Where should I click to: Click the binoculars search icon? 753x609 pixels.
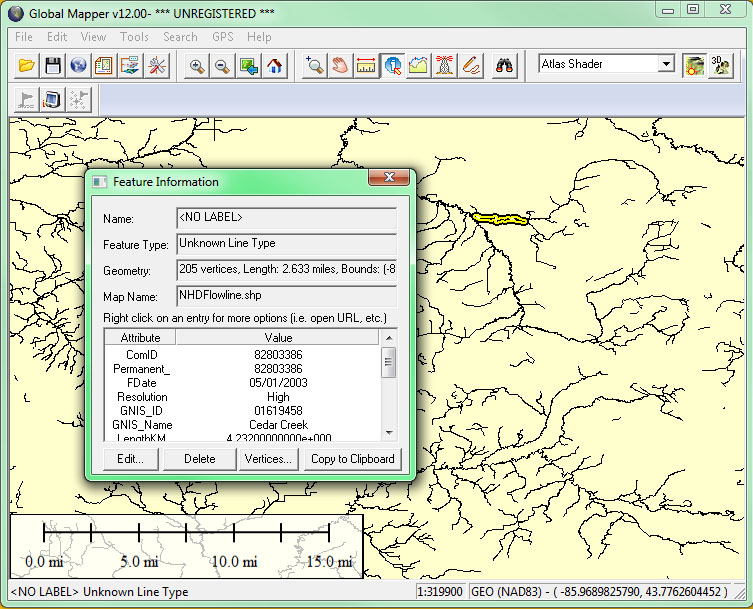pyautogui.click(x=504, y=65)
